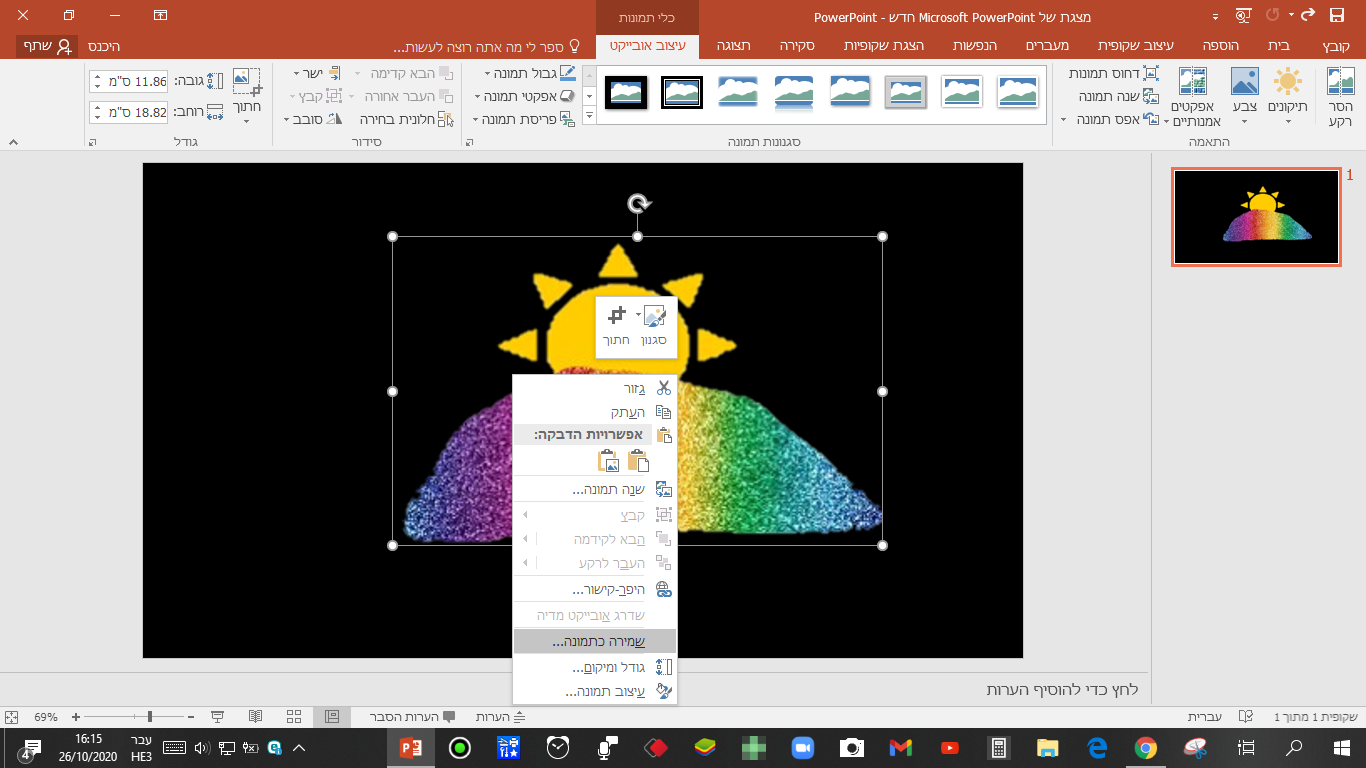Click Cut (גזור) scissors in context menu
The image size is (1366, 768).
663,388
